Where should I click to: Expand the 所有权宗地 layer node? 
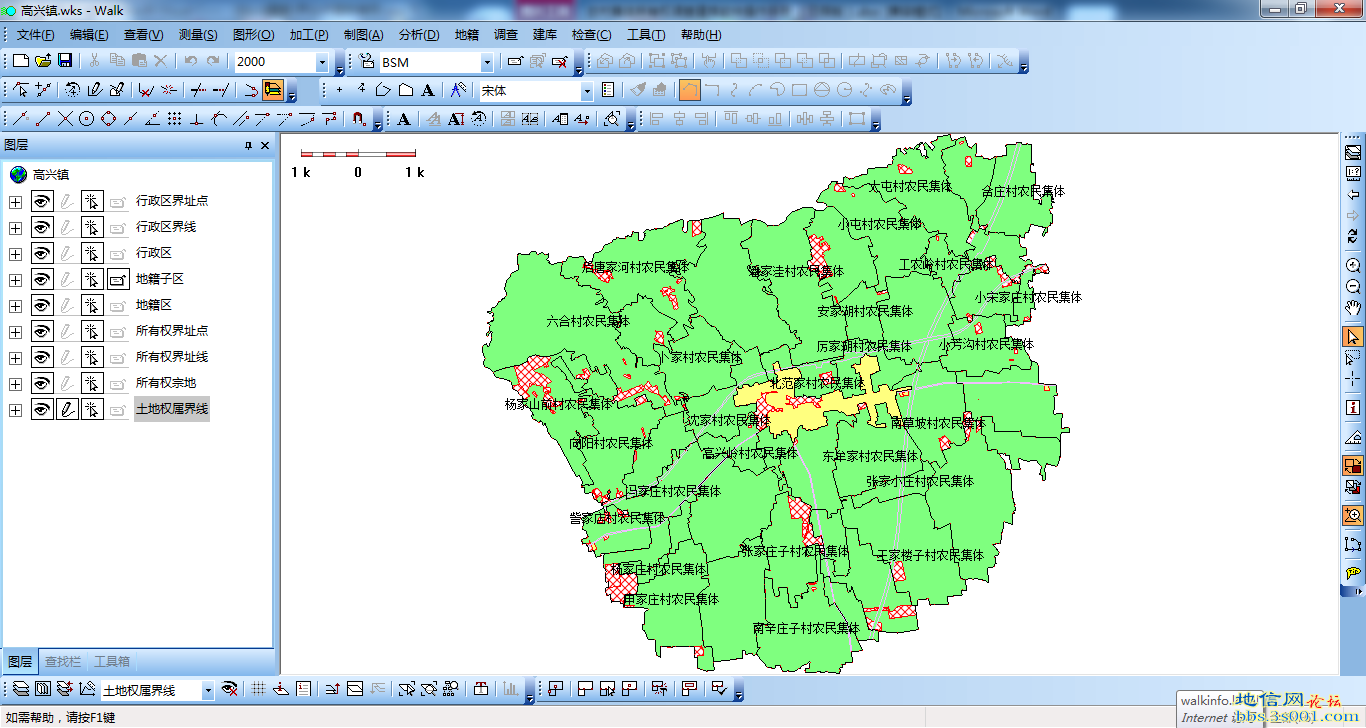coord(15,383)
